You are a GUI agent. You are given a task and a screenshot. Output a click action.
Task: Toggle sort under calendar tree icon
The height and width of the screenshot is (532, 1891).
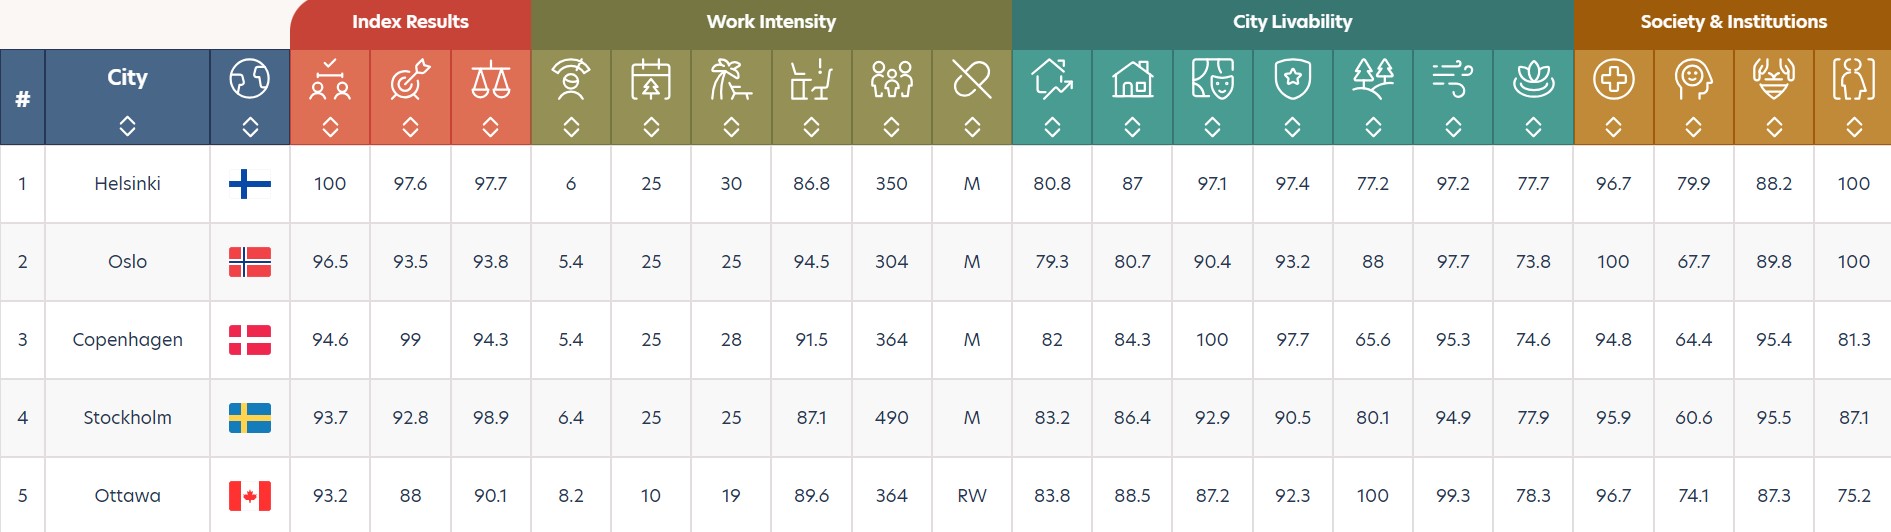(651, 127)
